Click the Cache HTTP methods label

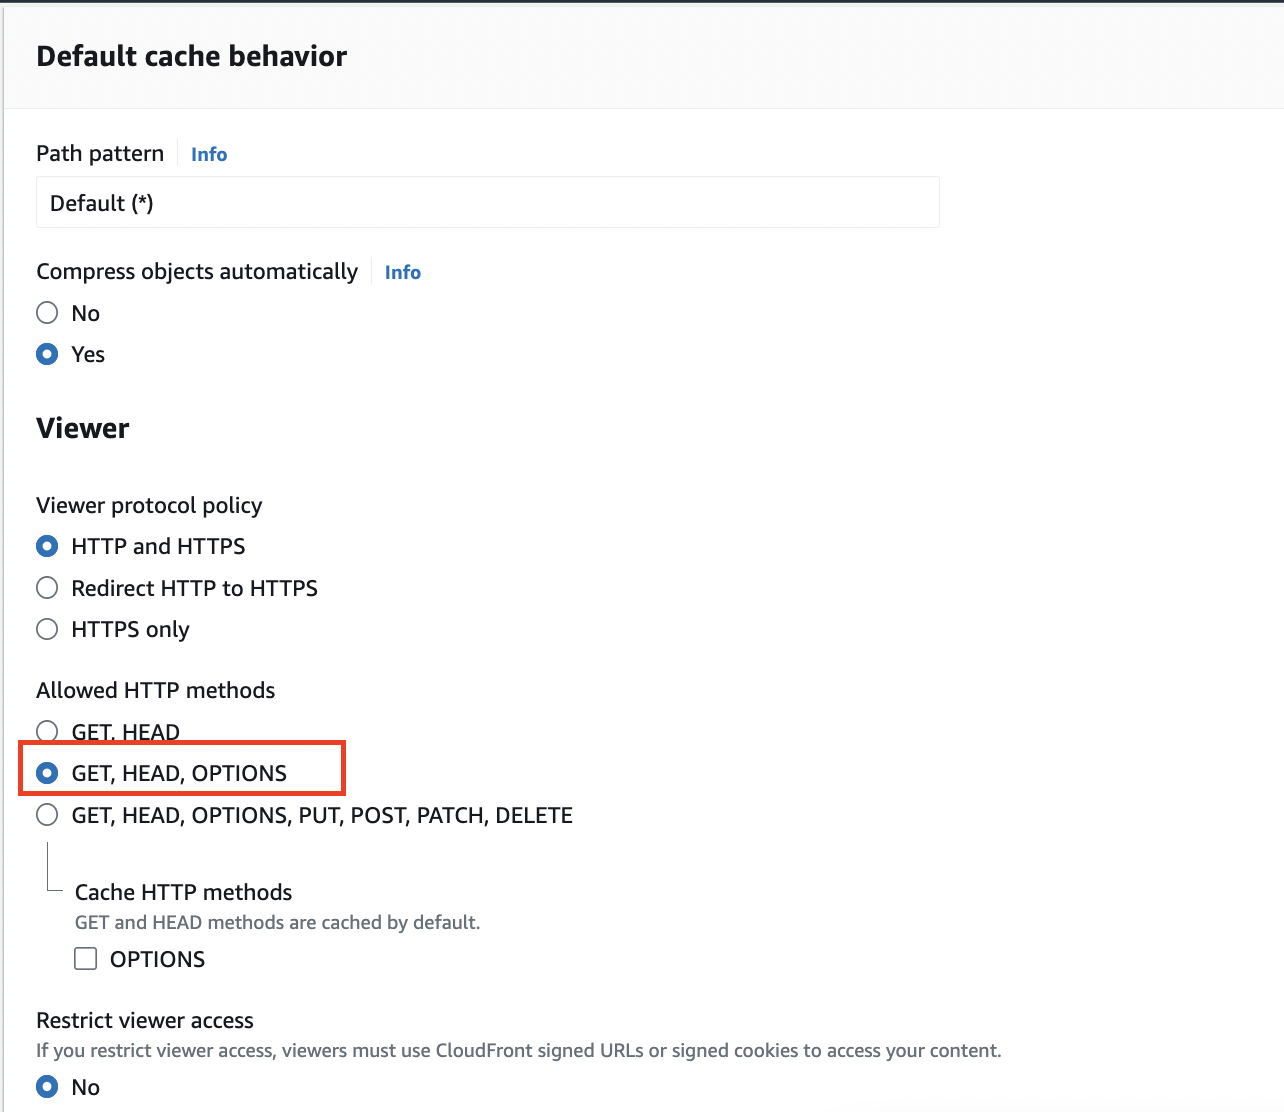point(183,892)
